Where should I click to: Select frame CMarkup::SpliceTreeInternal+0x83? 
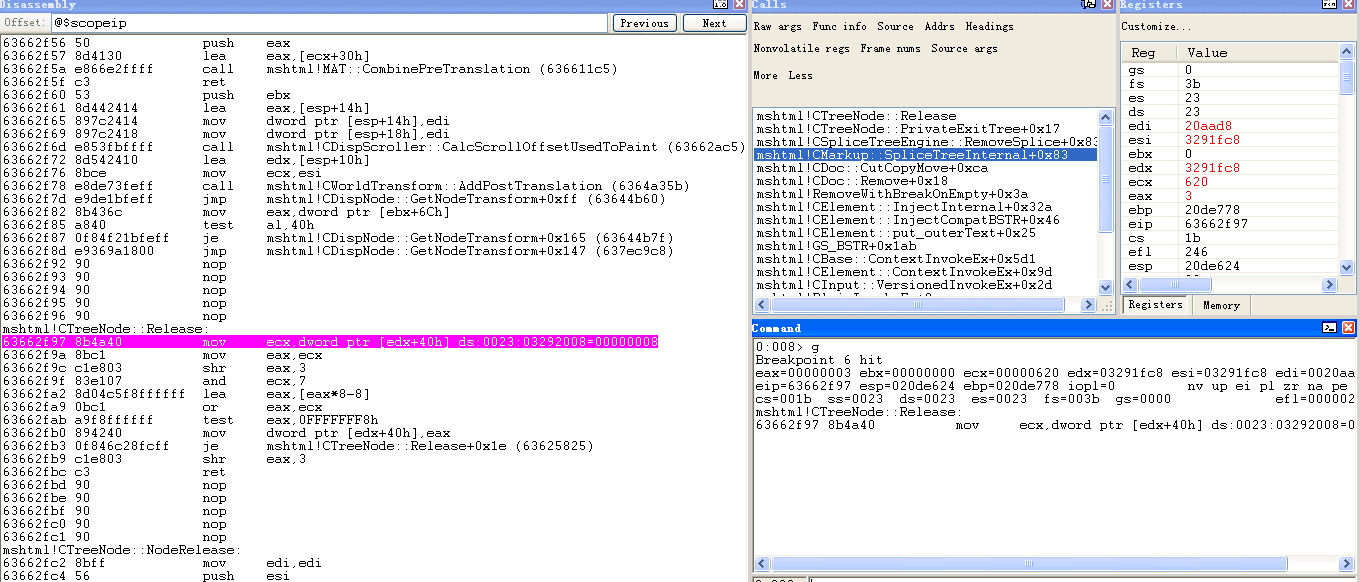coord(925,155)
